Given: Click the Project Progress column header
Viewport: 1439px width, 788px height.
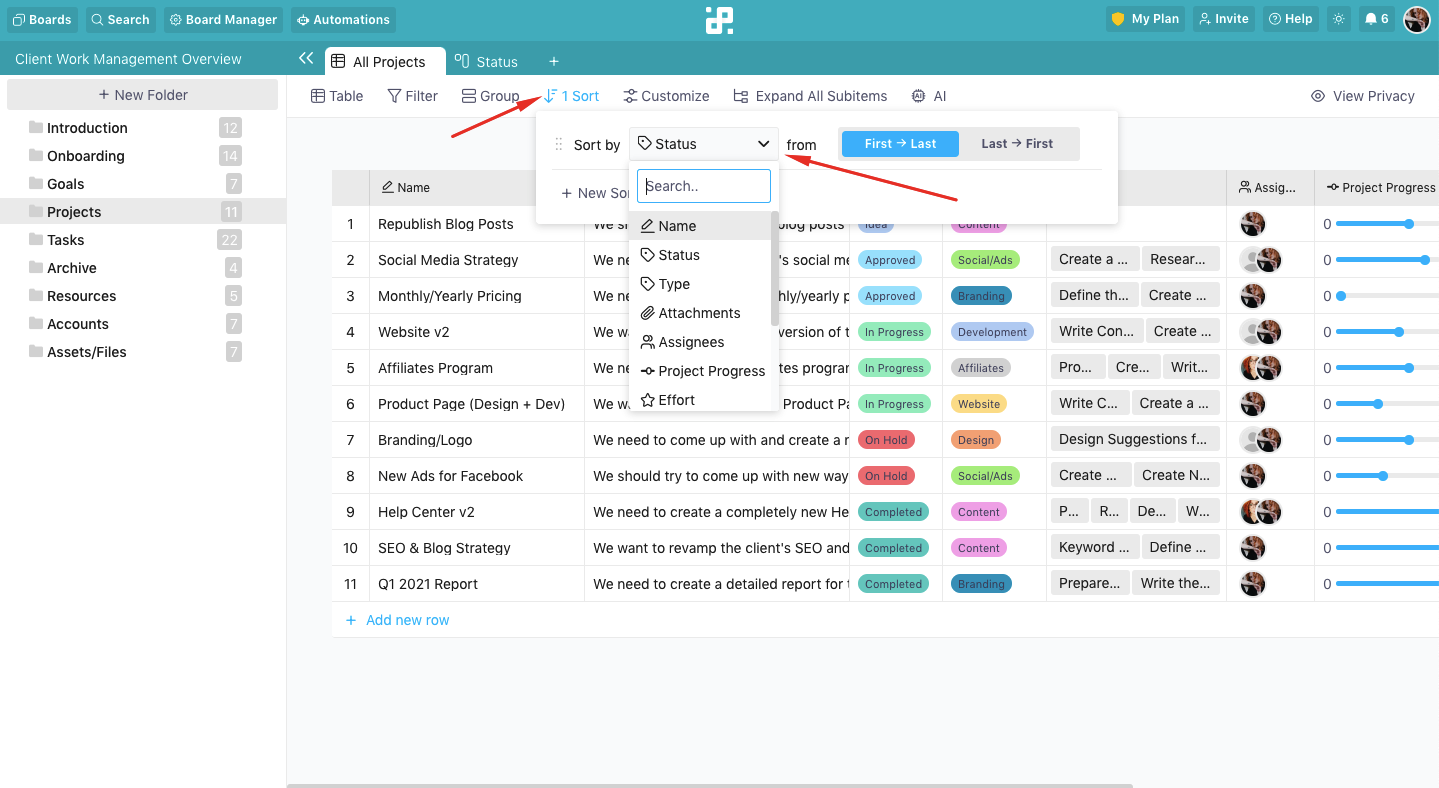Looking at the screenshot, I should pos(1378,187).
